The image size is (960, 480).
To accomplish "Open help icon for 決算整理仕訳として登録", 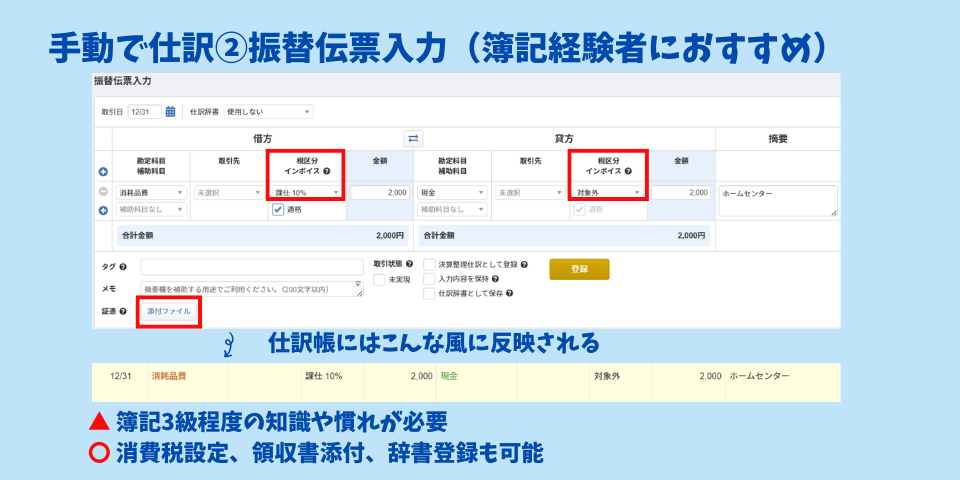I will point(524,264).
